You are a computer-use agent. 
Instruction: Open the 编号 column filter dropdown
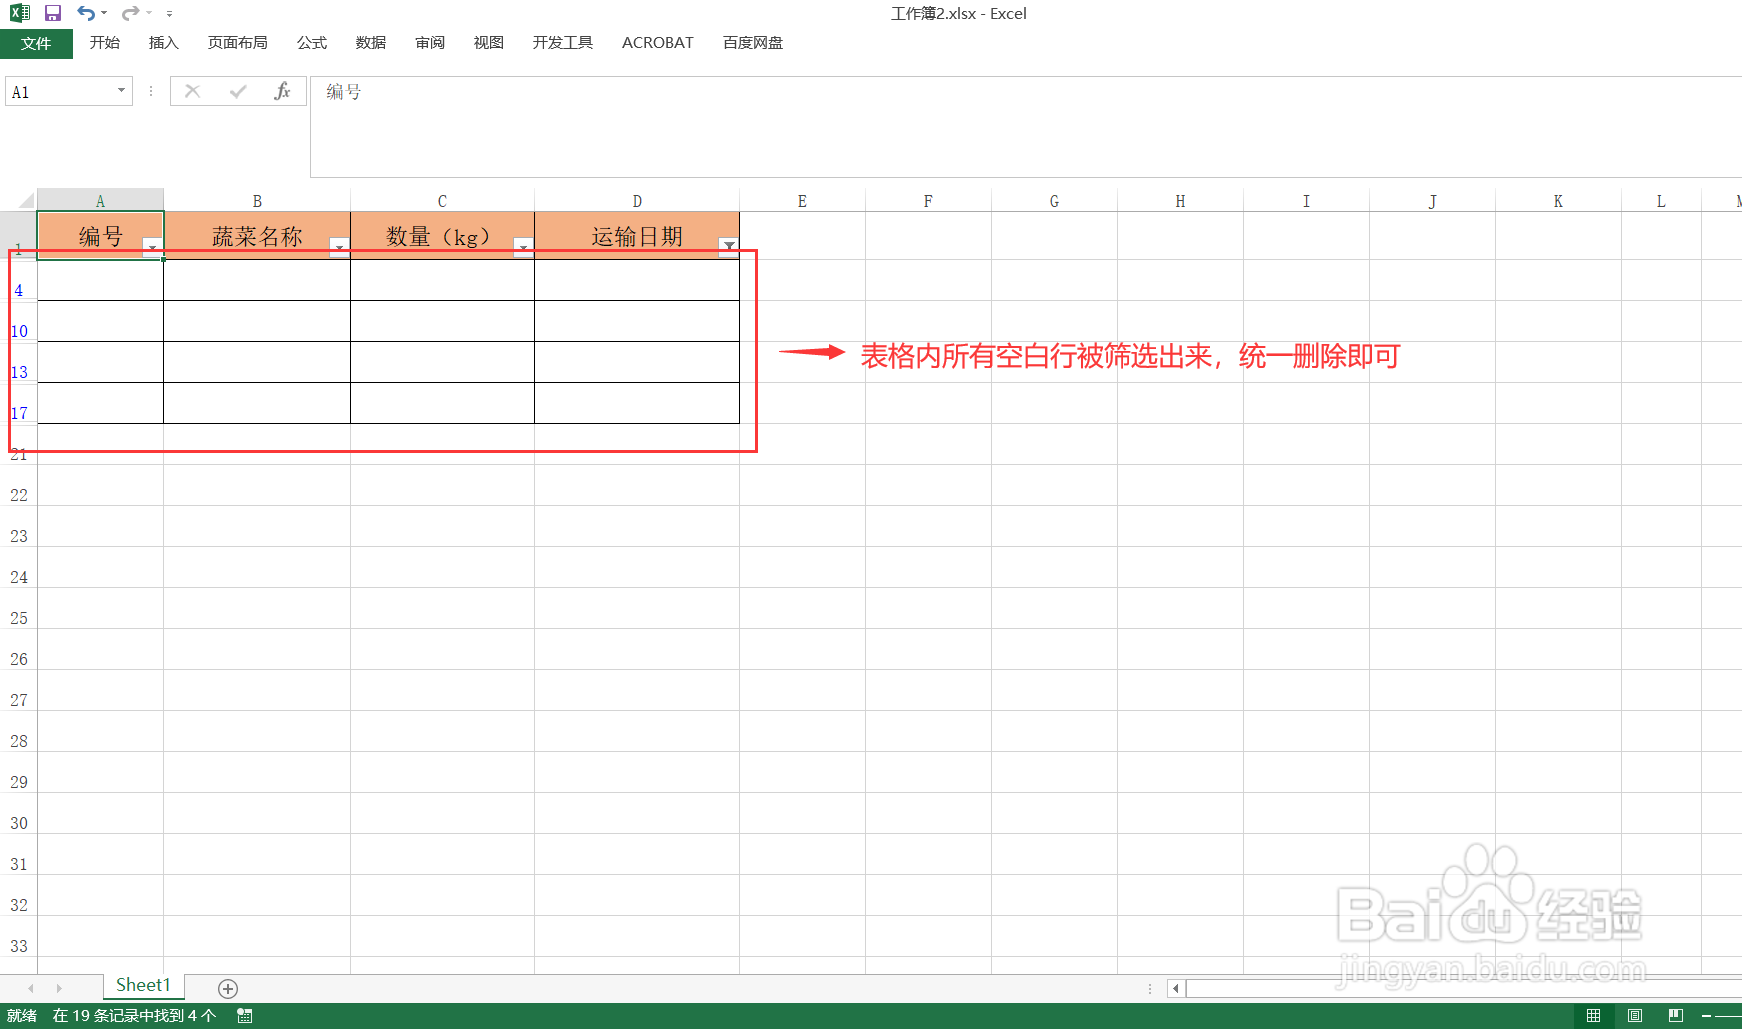coord(152,247)
